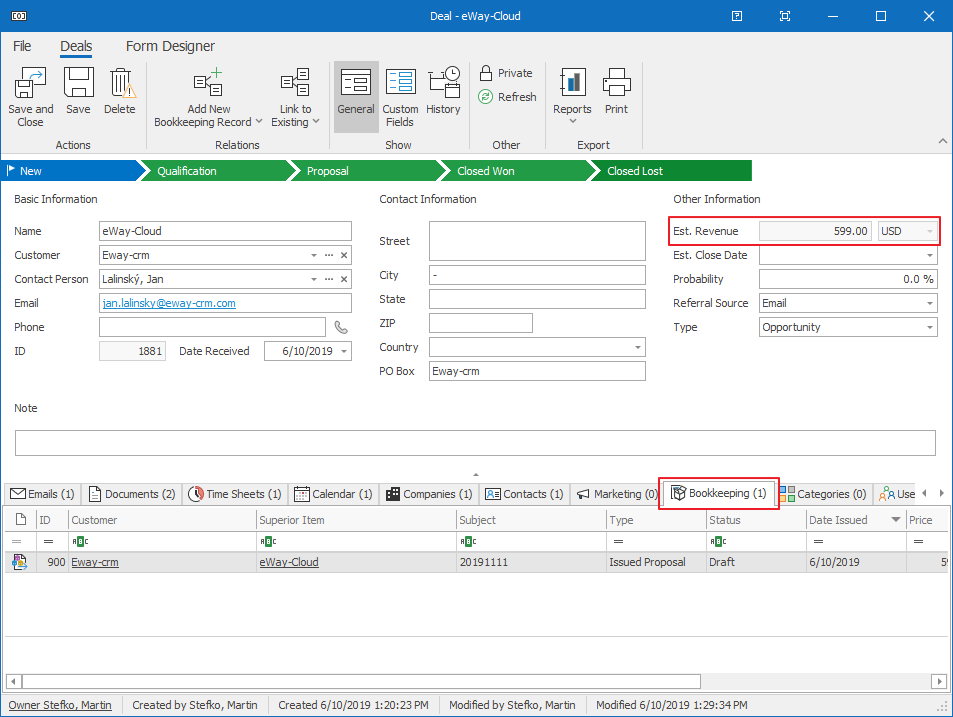Clear the Customer field with X
The height and width of the screenshot is (717, 953).
344,255
